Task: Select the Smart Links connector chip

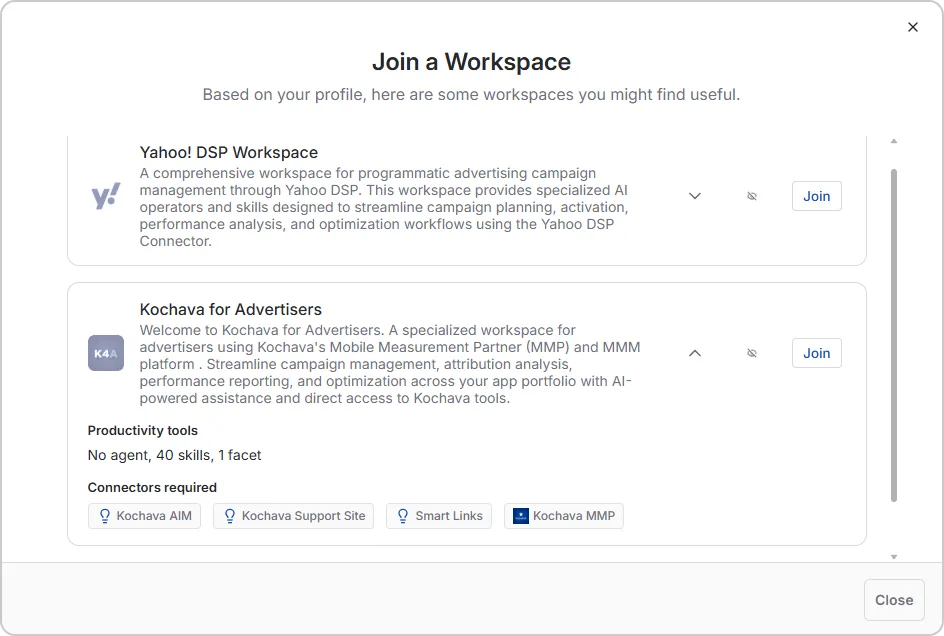Action: click(x=439, y=516)
